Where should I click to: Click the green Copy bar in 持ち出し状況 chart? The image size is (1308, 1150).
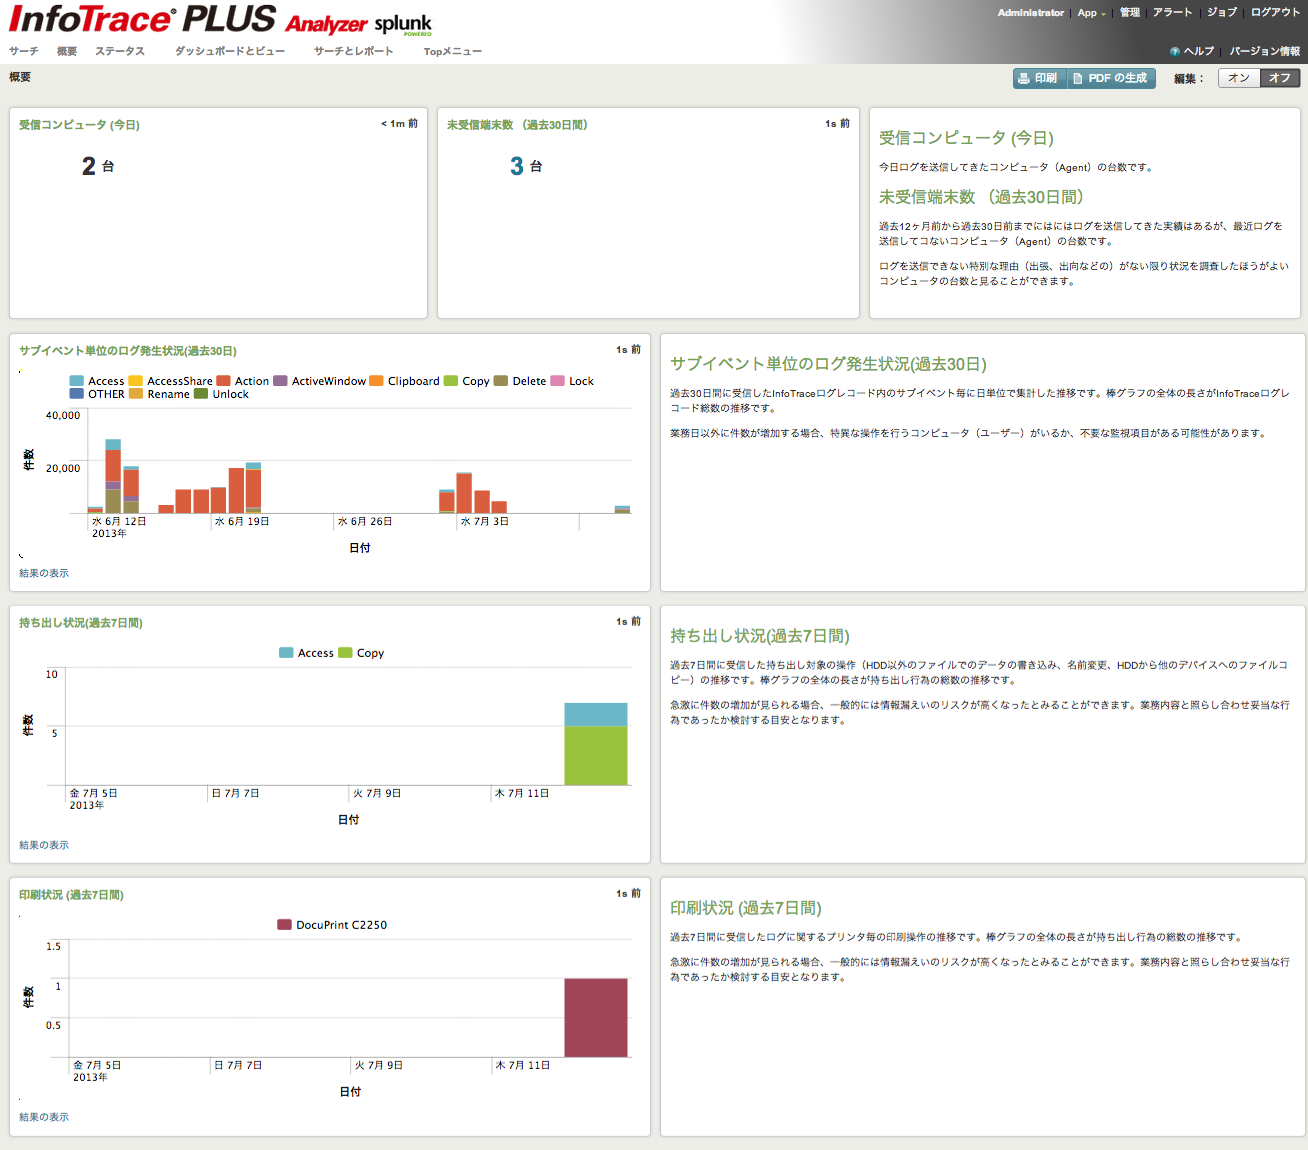click(596, 756)
